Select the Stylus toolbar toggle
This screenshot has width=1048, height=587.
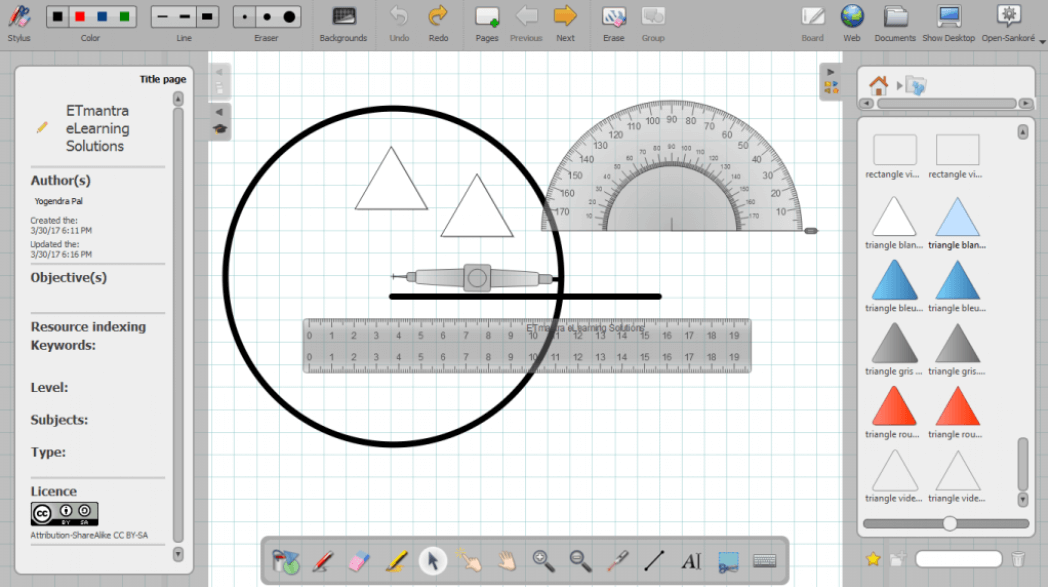click(19, 23)
